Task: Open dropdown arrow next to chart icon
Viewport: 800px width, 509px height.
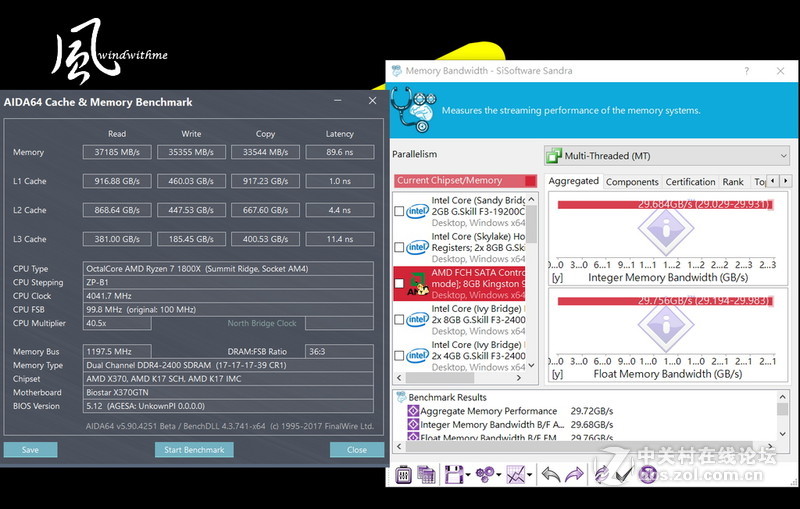Action: tap(529, 475)
